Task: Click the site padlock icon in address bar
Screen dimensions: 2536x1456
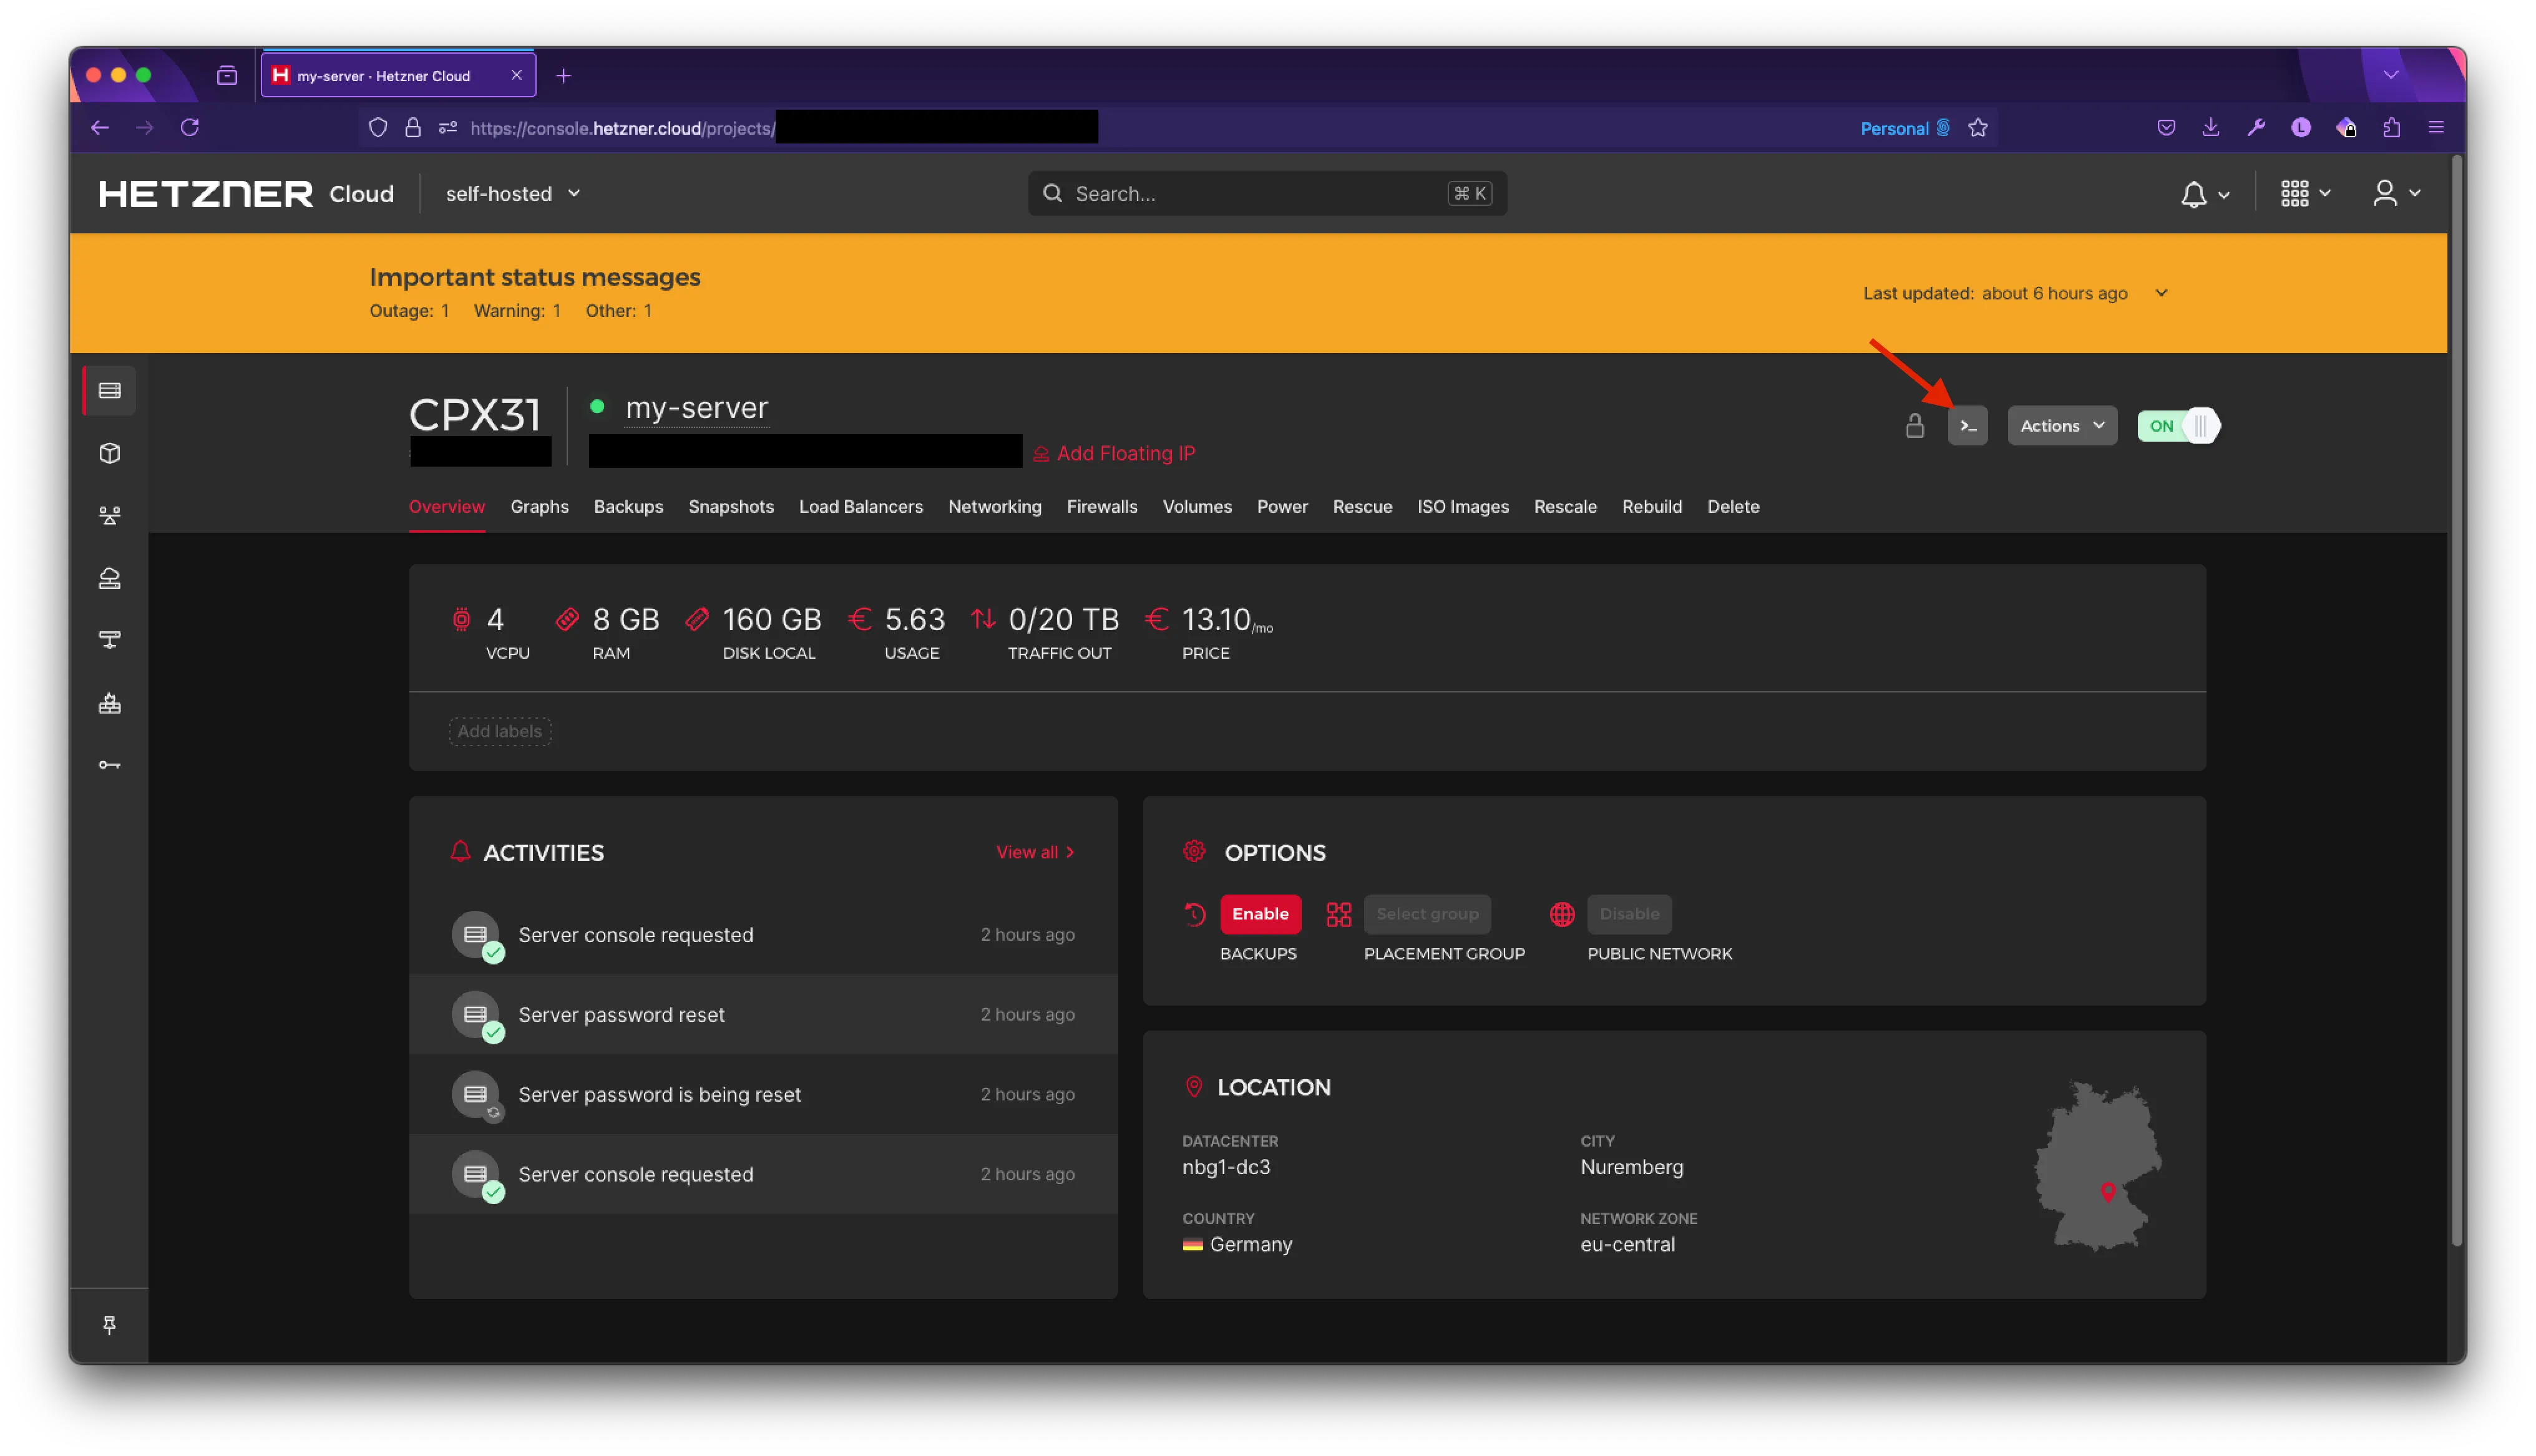Action: [x=412, y=127]
